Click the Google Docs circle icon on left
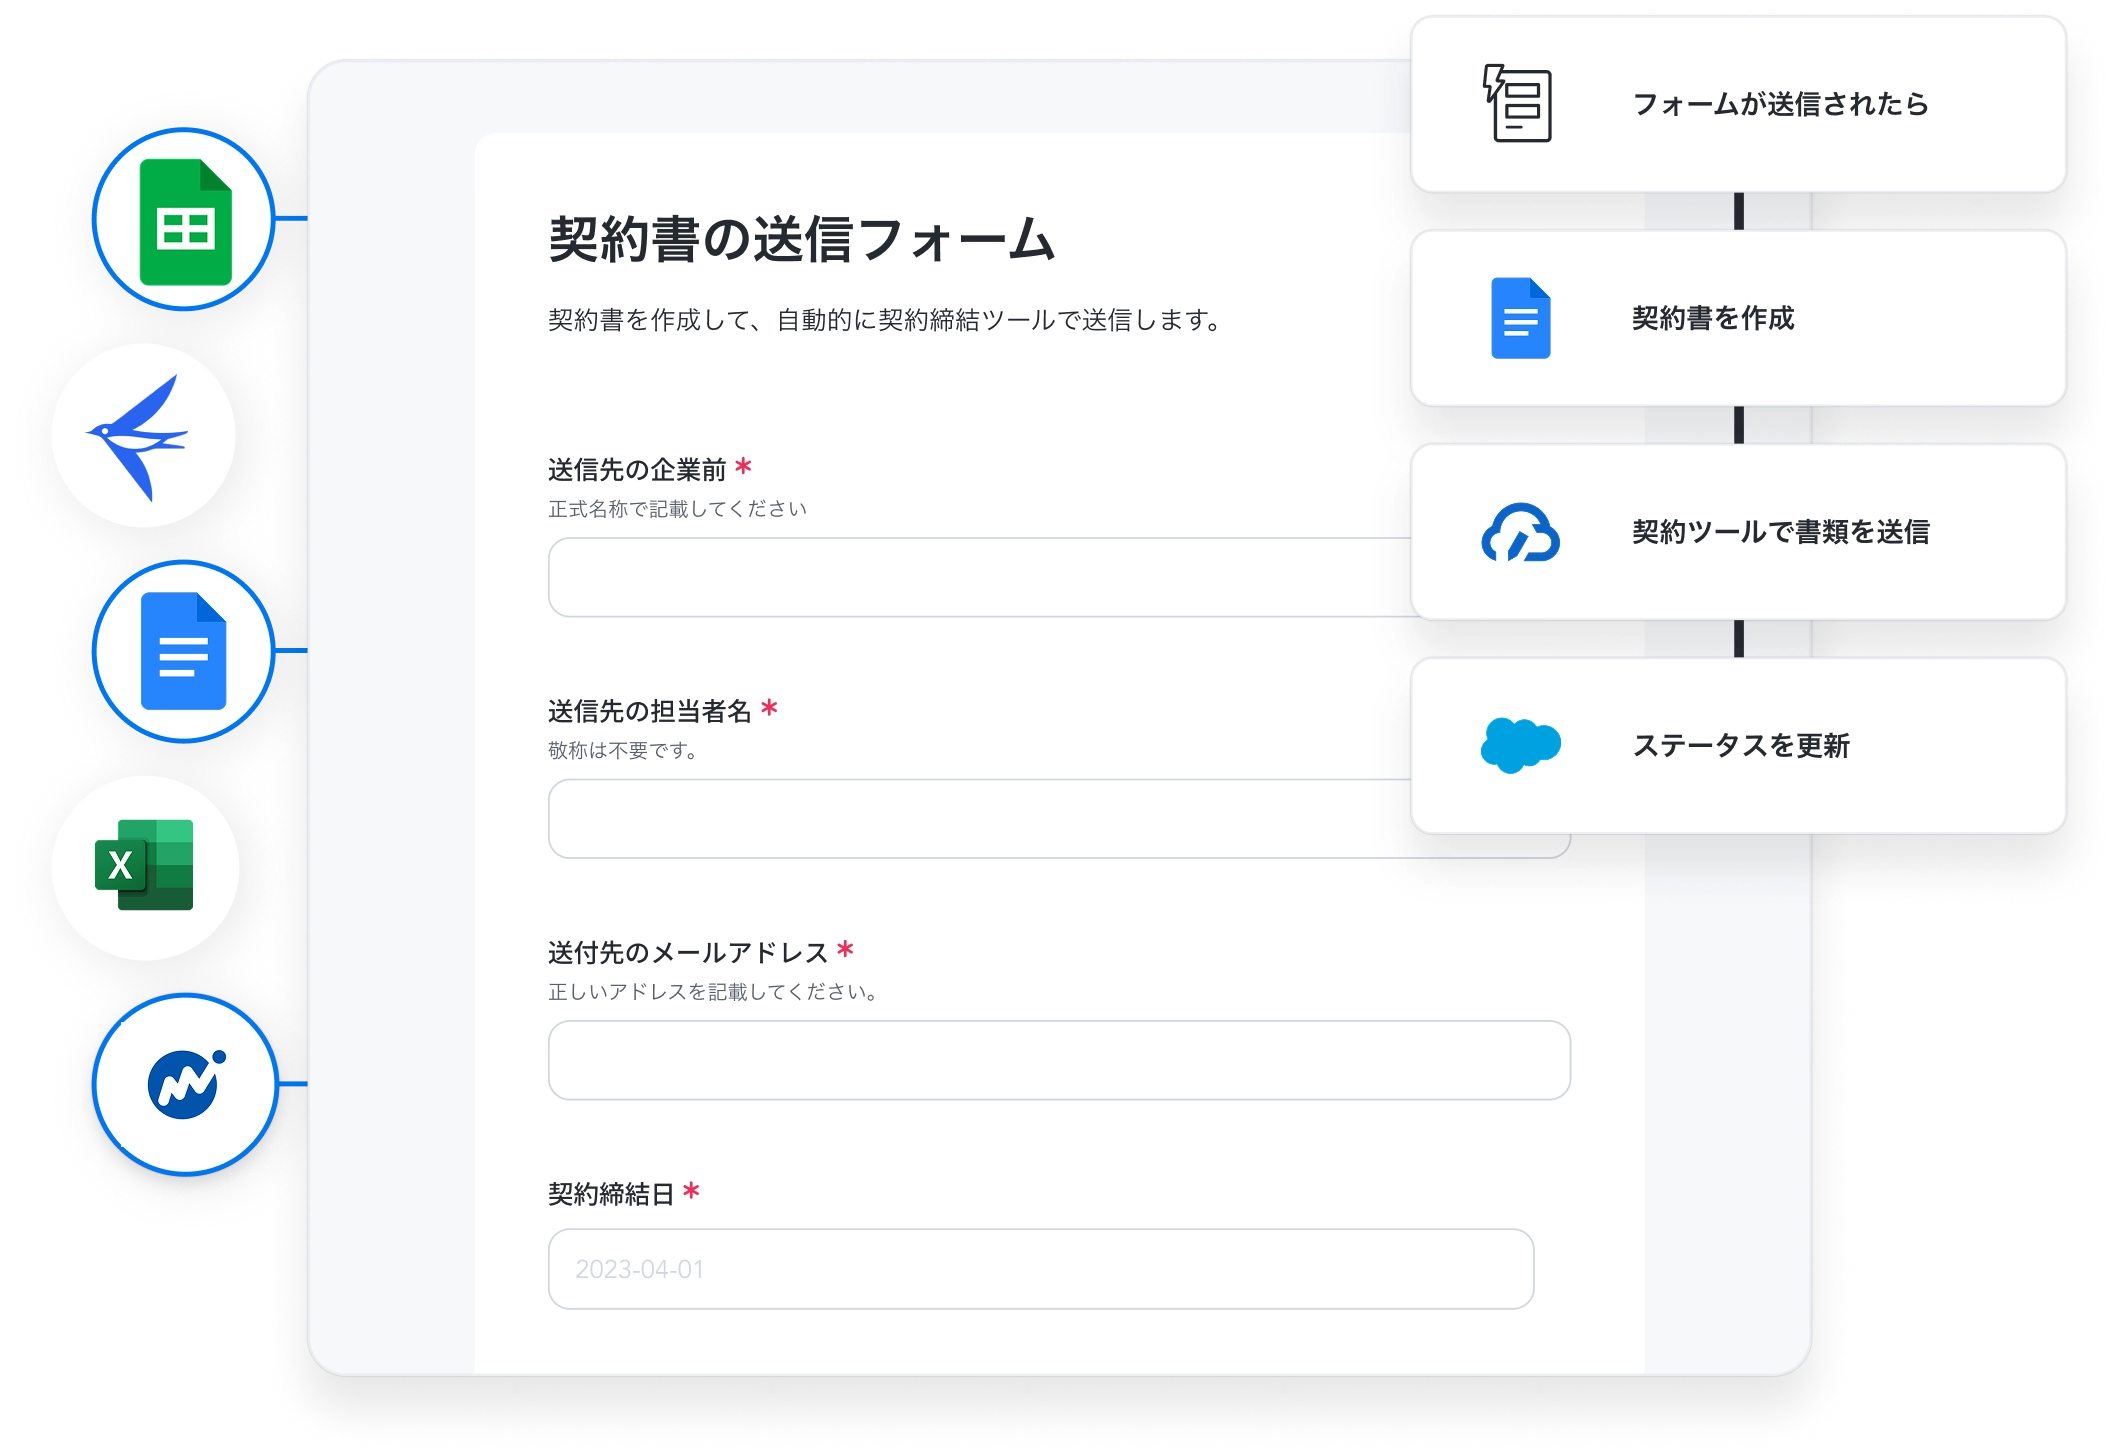Screen dimensions: 2115x1456 184,651
